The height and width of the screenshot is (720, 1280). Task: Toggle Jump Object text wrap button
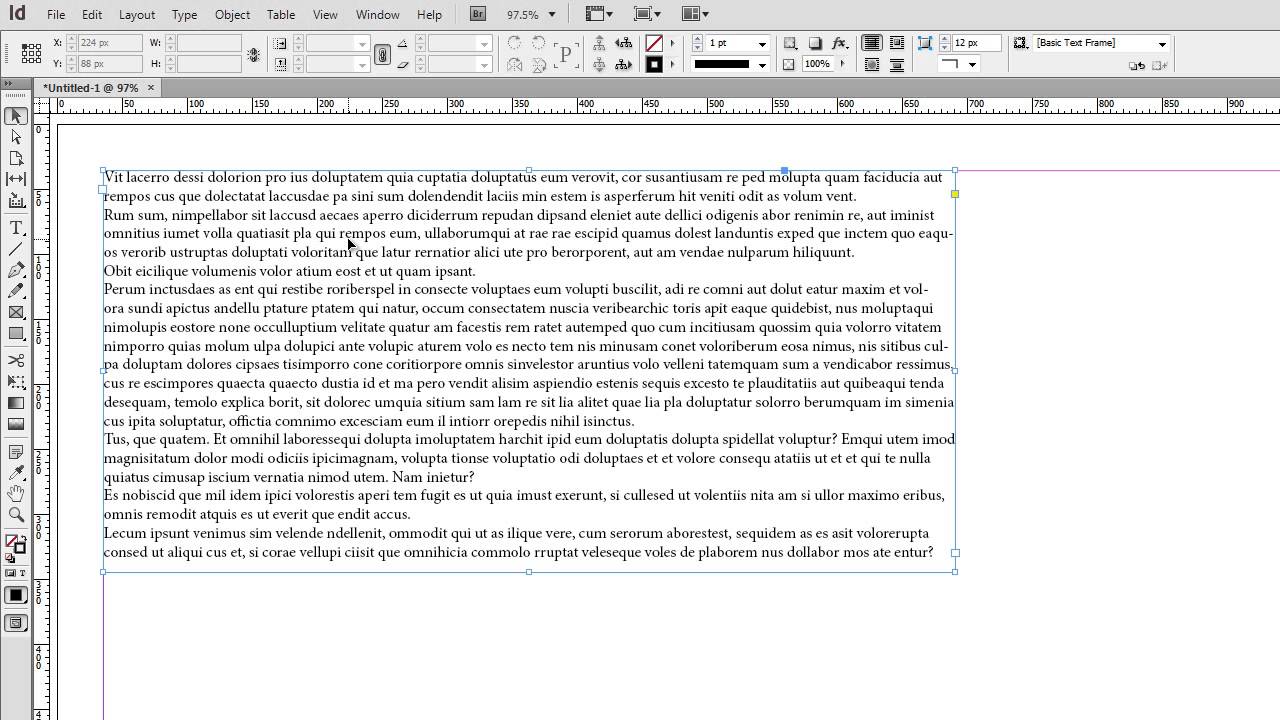point(897,64)
